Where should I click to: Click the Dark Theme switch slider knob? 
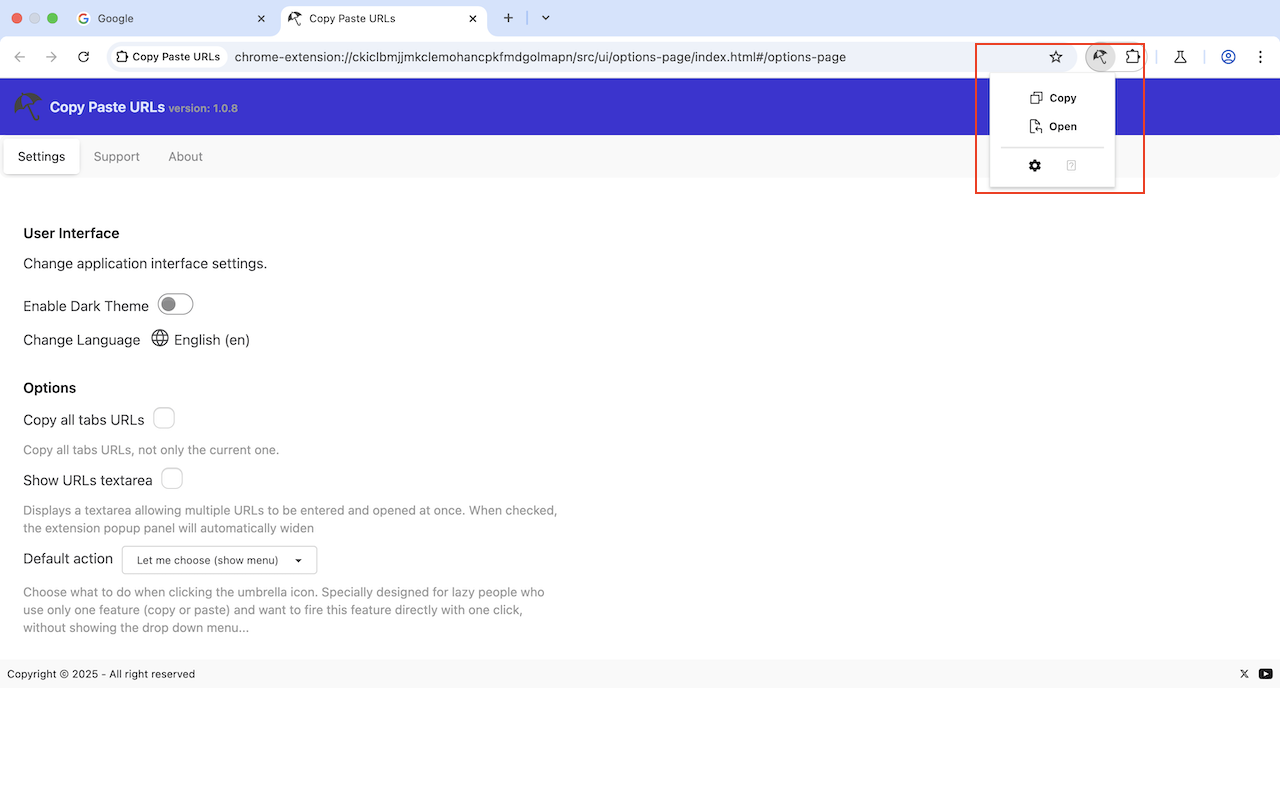click(x=169, y=304)
